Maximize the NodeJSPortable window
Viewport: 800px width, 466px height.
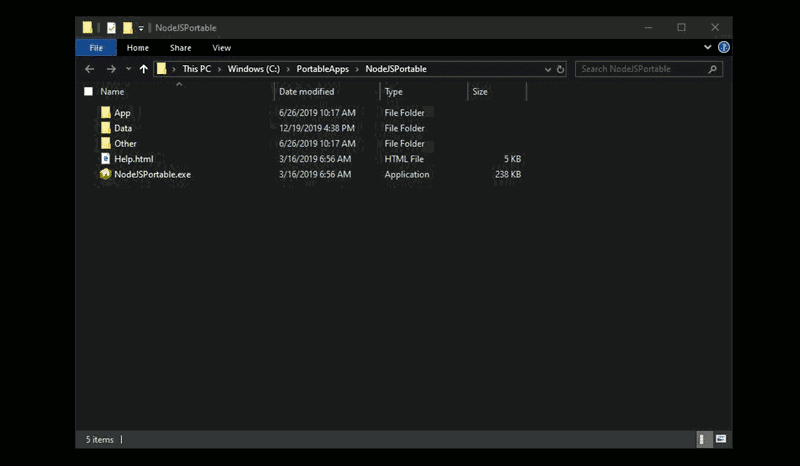pyautogui.click(x=681, y=28)
